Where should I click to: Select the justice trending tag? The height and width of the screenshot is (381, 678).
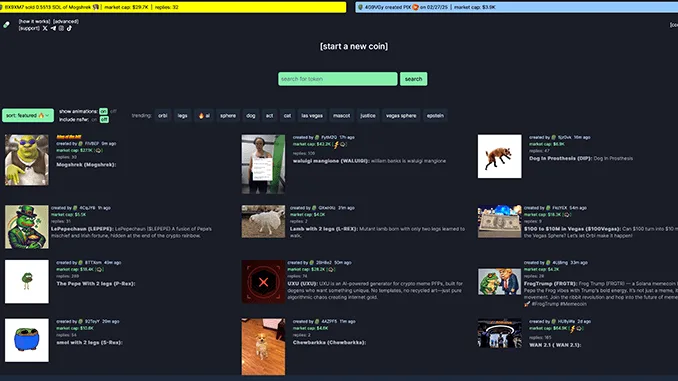(368, 115)
